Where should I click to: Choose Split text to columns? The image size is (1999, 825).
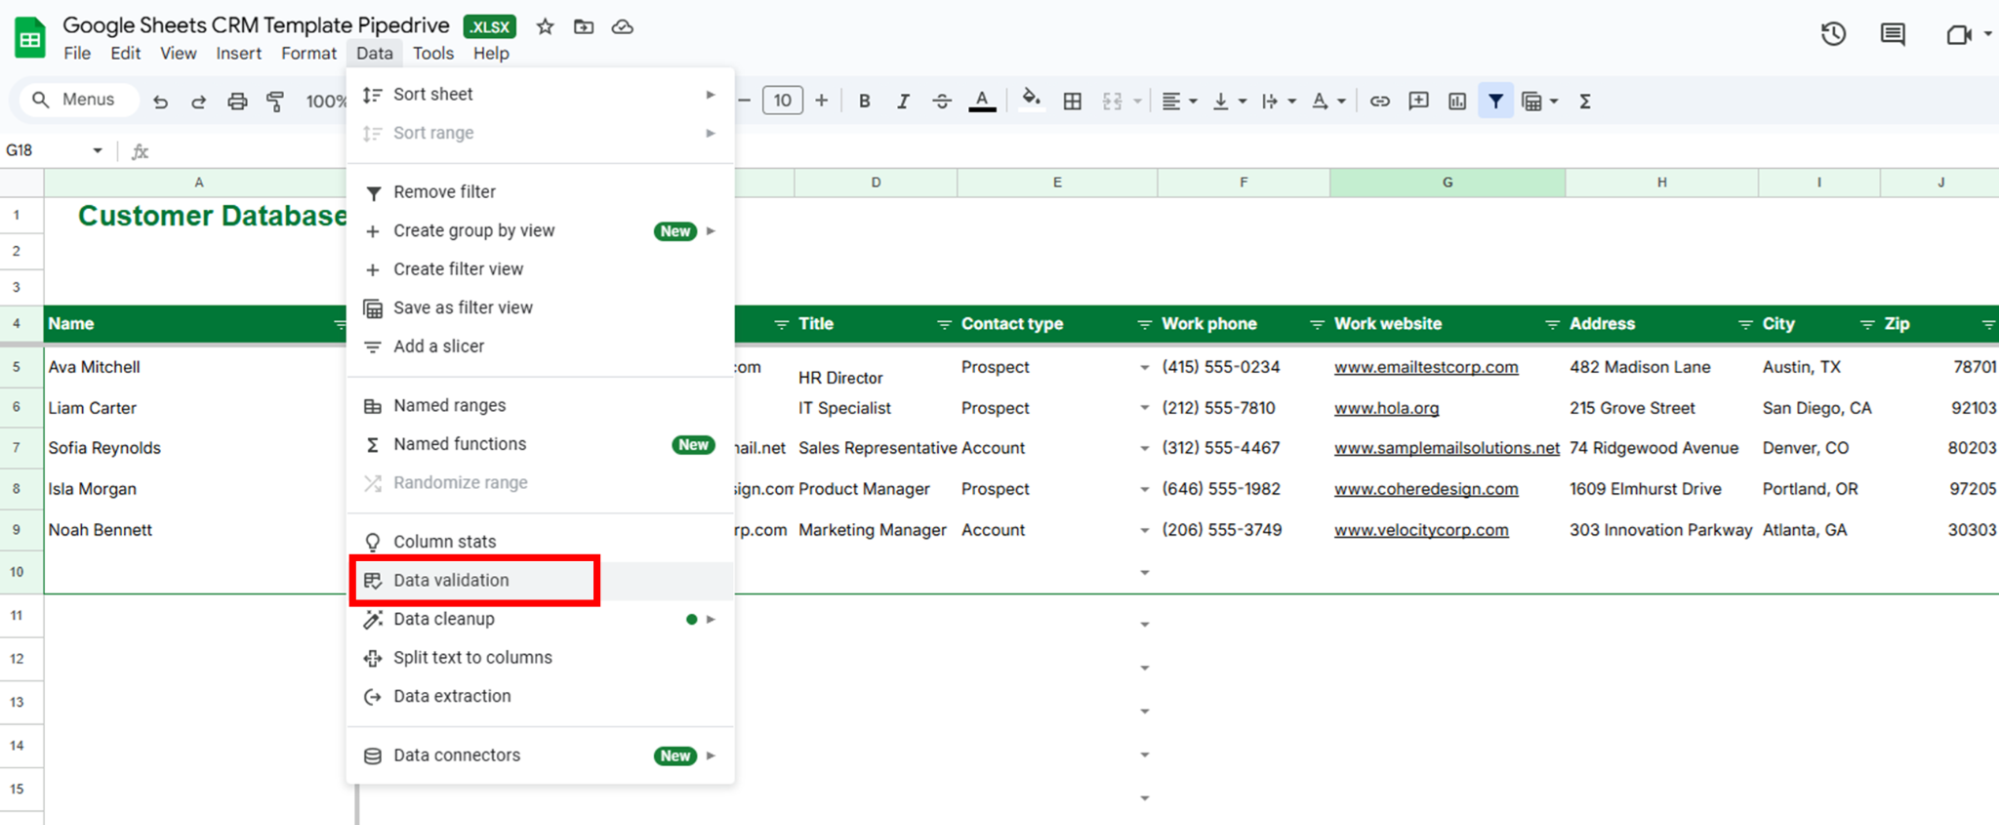click(x=472, y=657)
